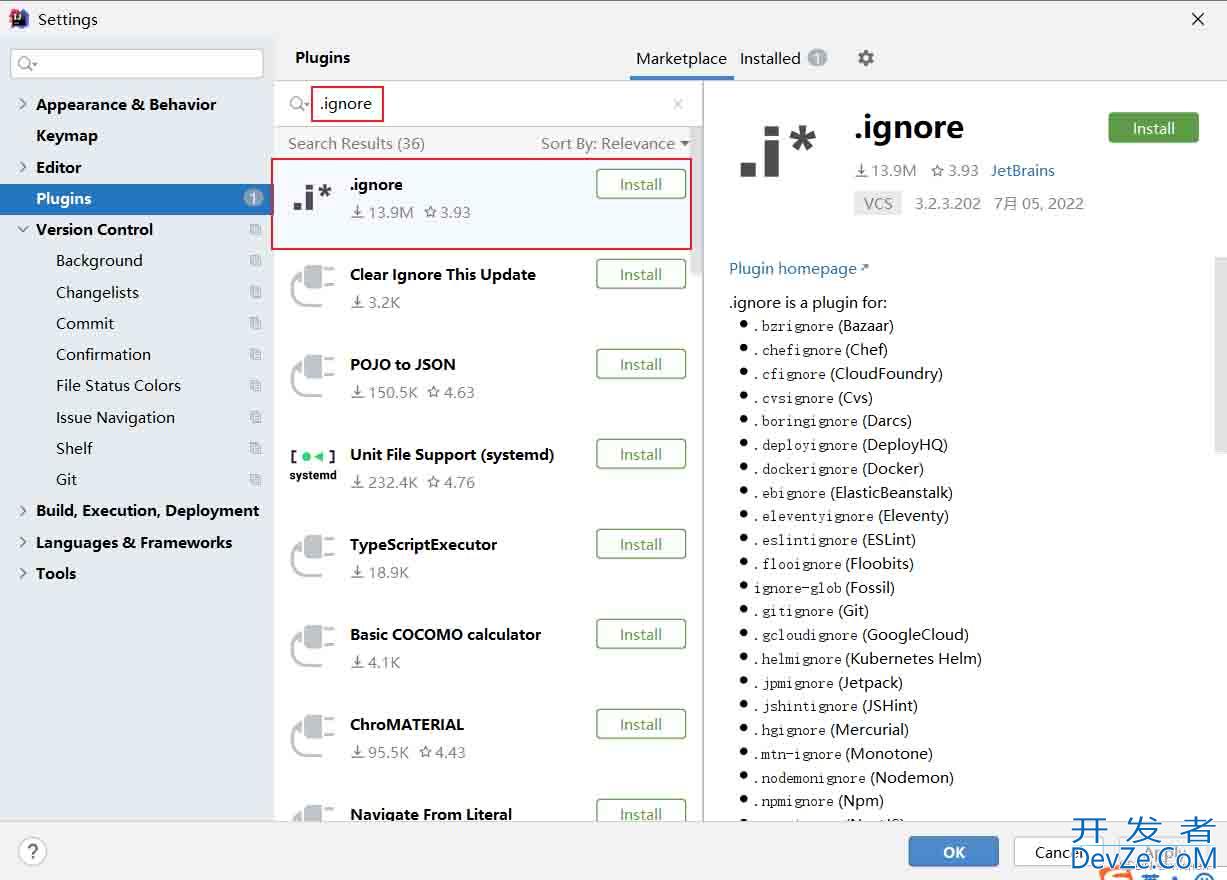Click the ChroMATERIAL plug icon
Screen dimensions: 1227x880
(x=312, y=737)
